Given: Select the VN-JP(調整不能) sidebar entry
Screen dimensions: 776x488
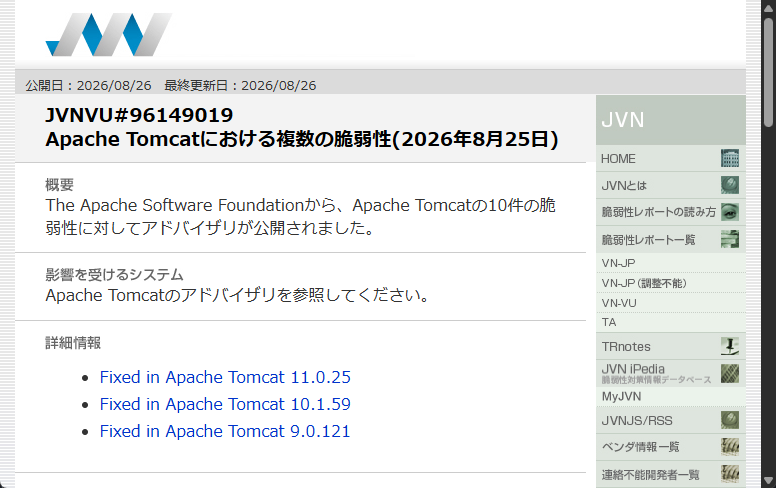Looking at the screenshot, I should 671,283.
